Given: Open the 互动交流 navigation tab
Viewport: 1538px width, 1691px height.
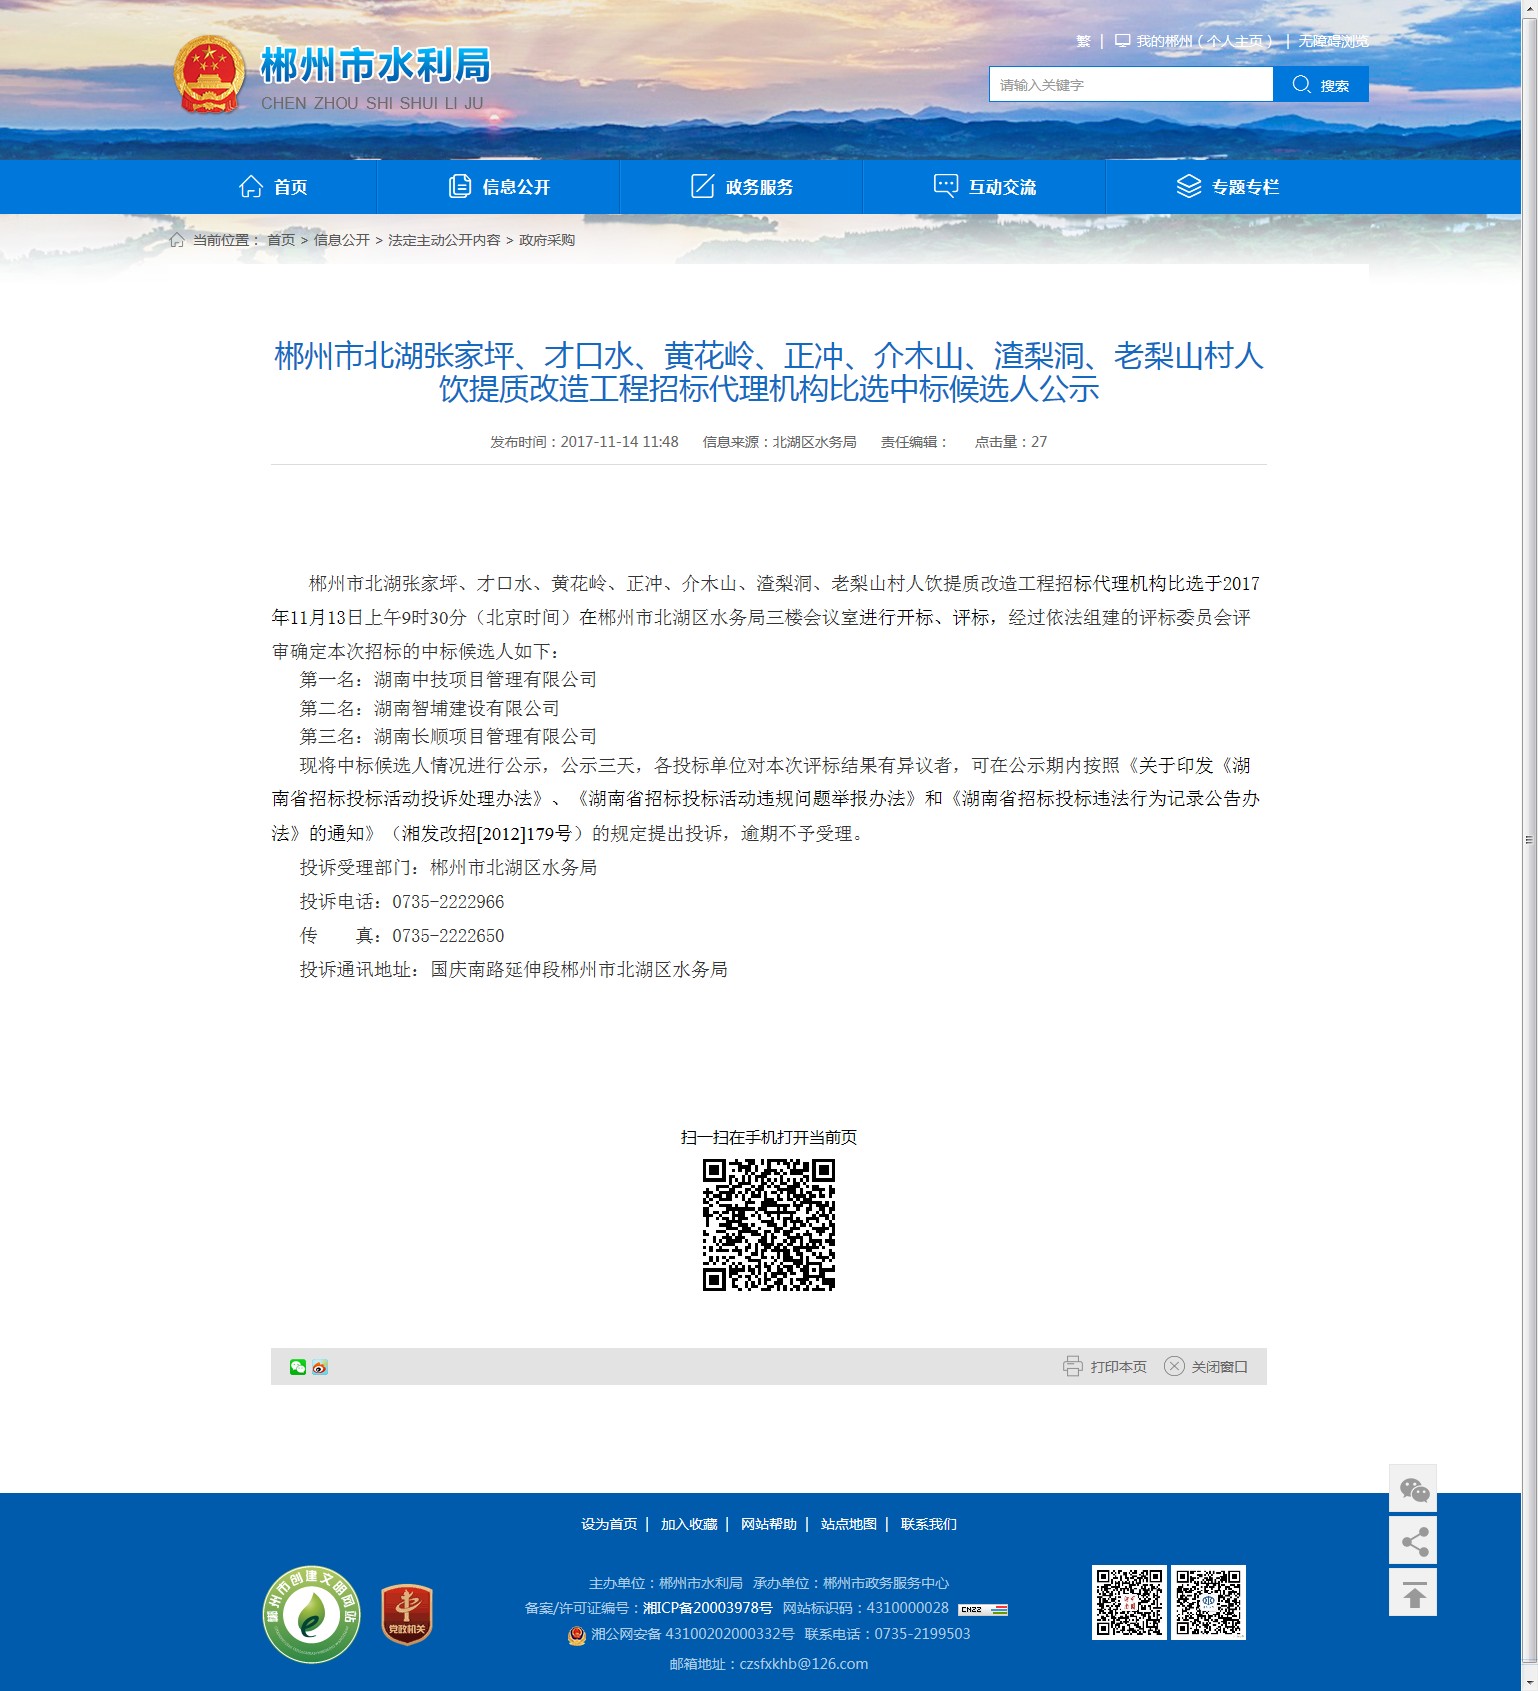Looking at the screenshot, I should [985, 187].
